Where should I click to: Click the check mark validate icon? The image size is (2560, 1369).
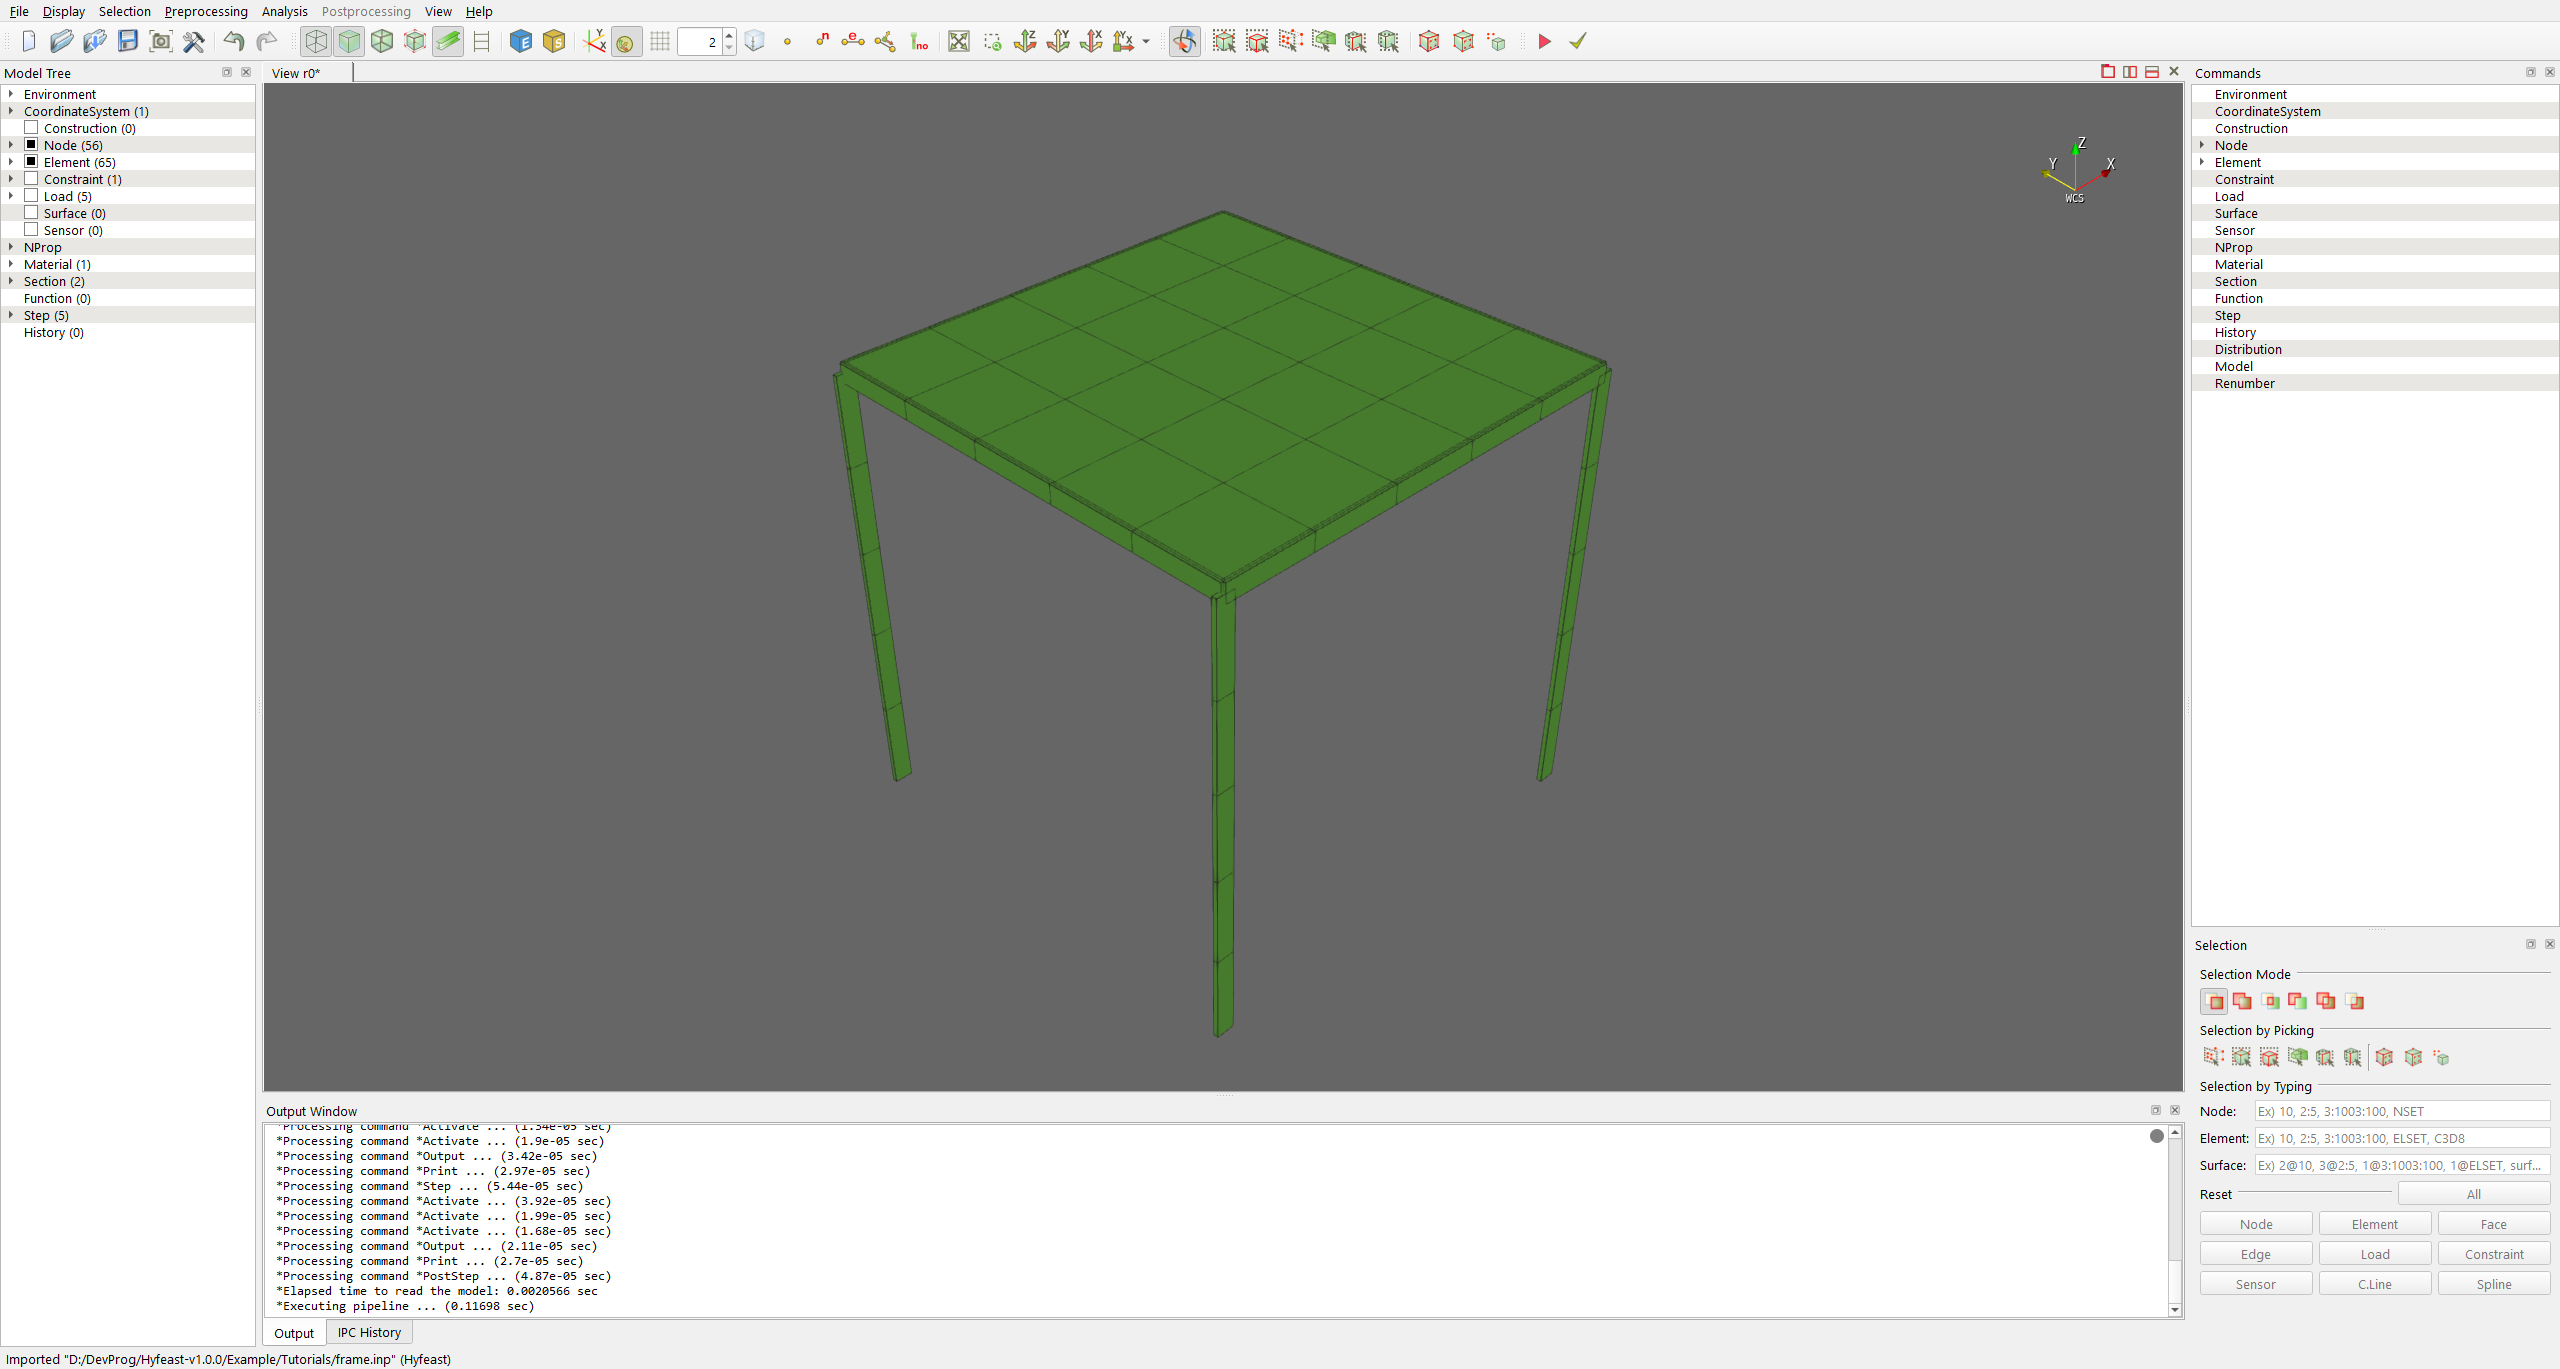tap(1577, 41)
